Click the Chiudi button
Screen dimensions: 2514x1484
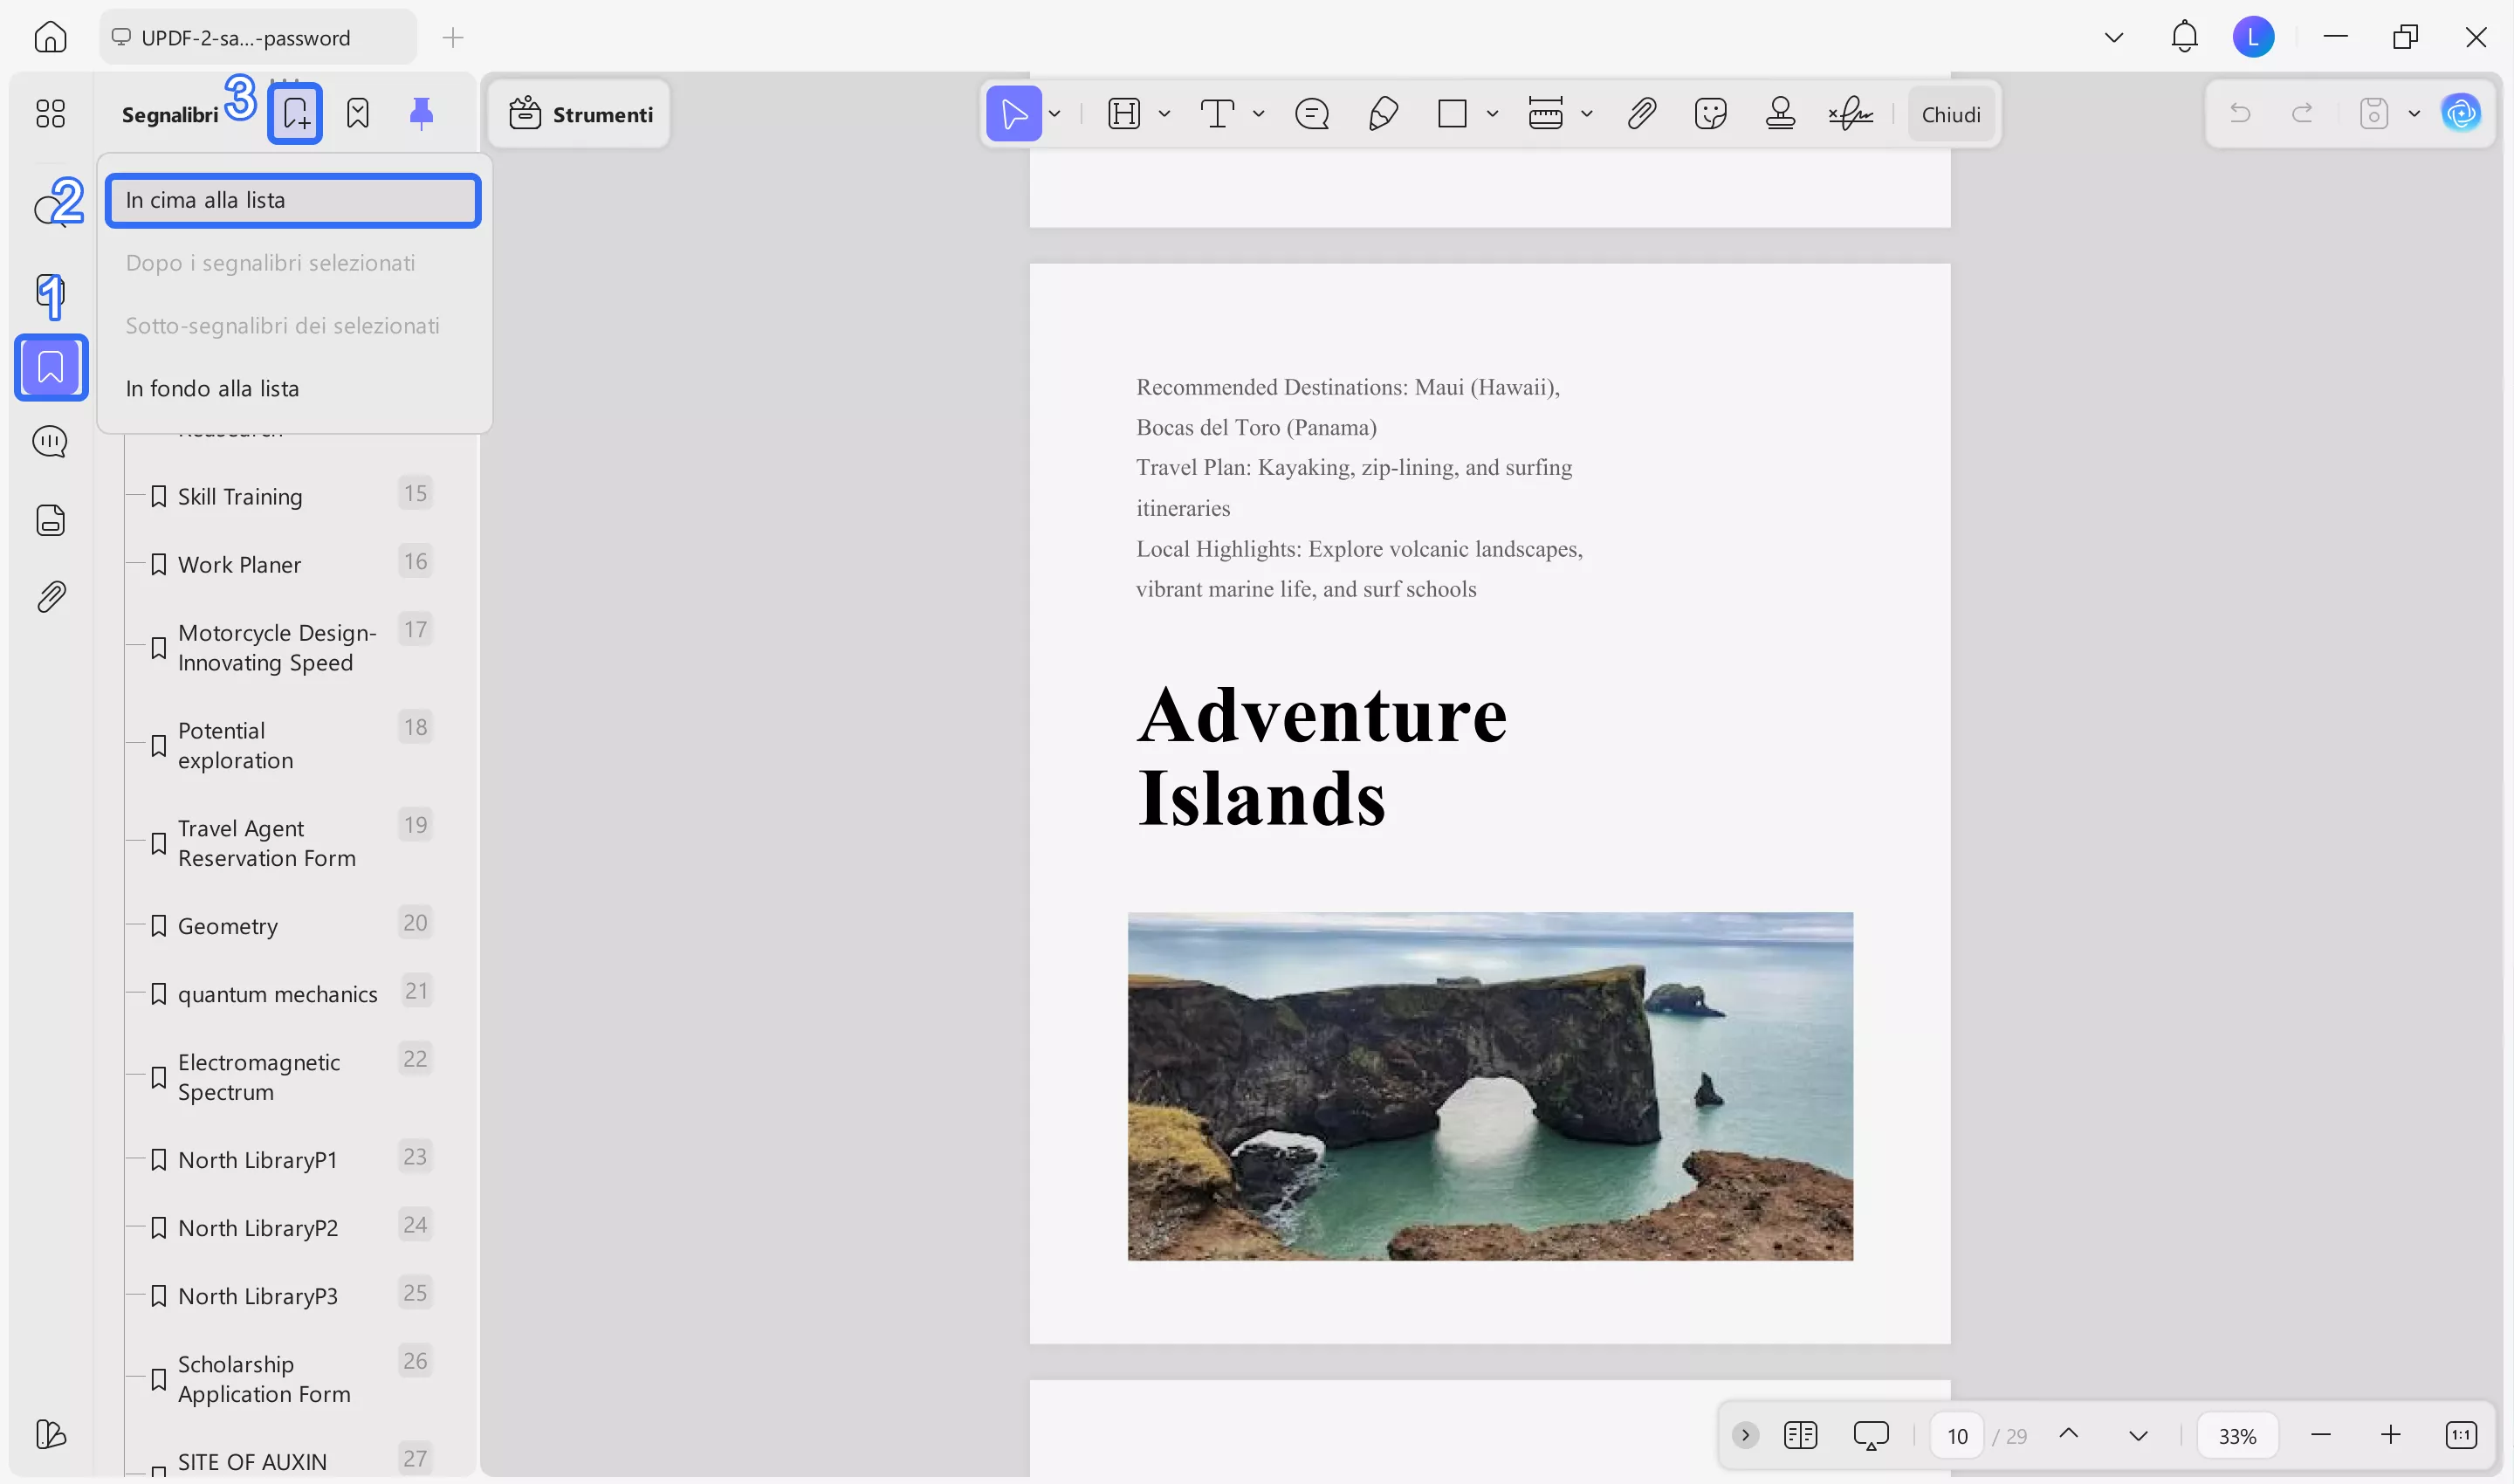tap(1952, 113)
